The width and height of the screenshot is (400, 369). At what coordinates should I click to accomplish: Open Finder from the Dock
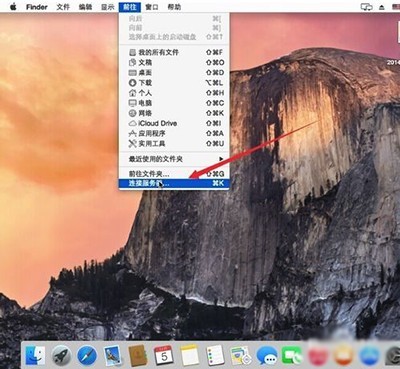(x=35, y=355)
